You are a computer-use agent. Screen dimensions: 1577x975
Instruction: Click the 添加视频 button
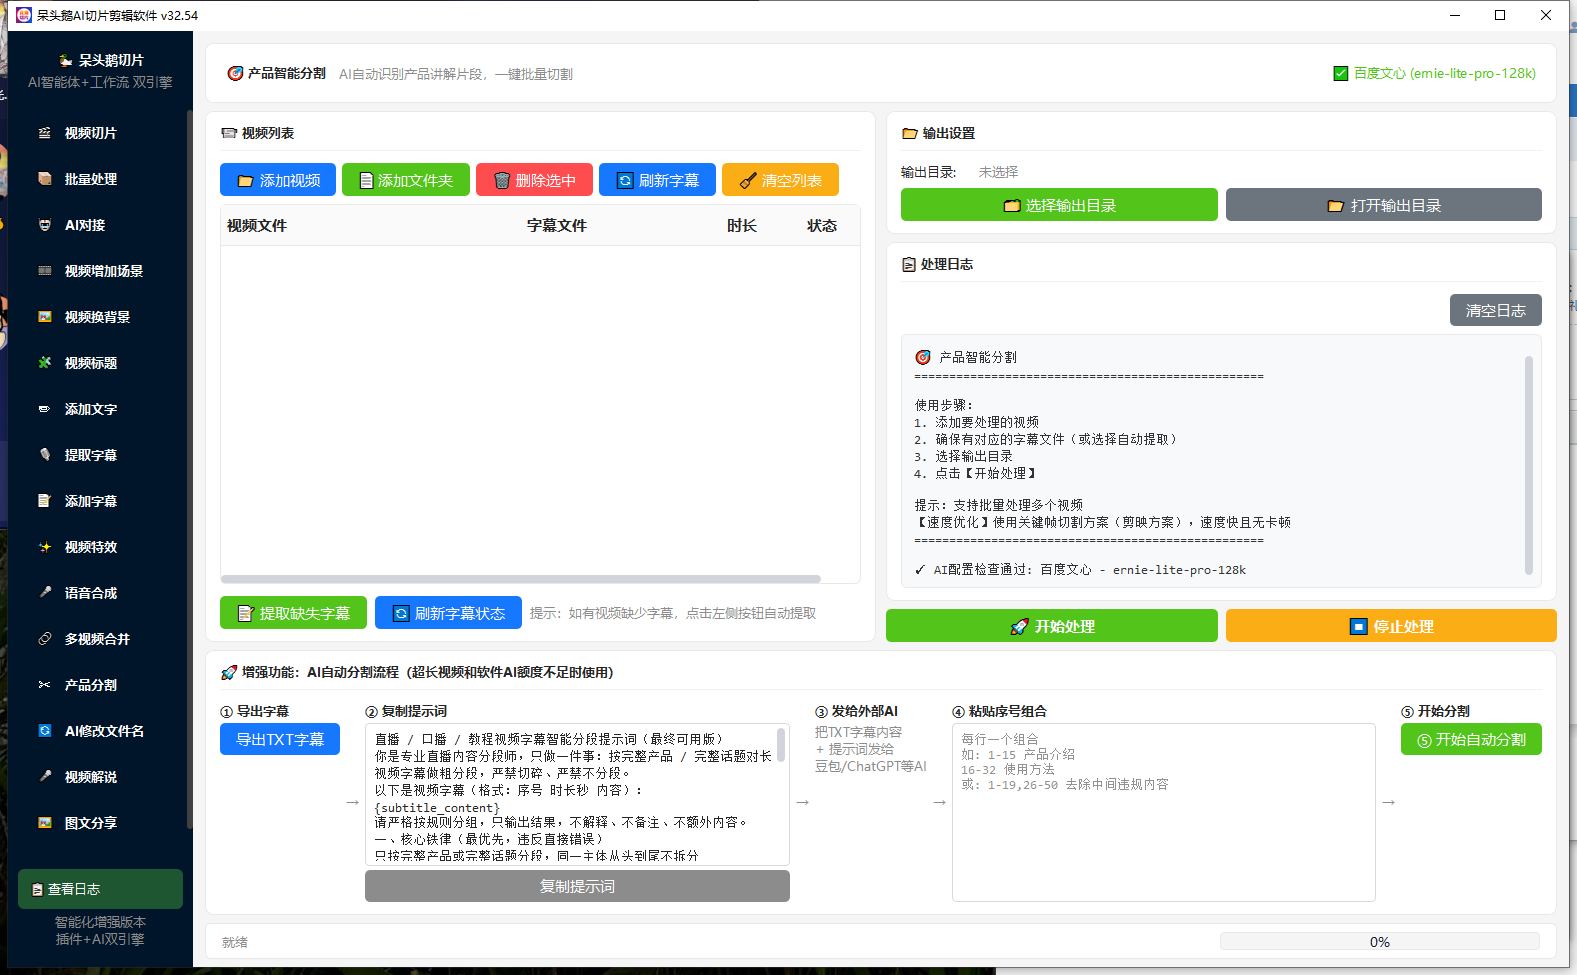tap(278, 180)
